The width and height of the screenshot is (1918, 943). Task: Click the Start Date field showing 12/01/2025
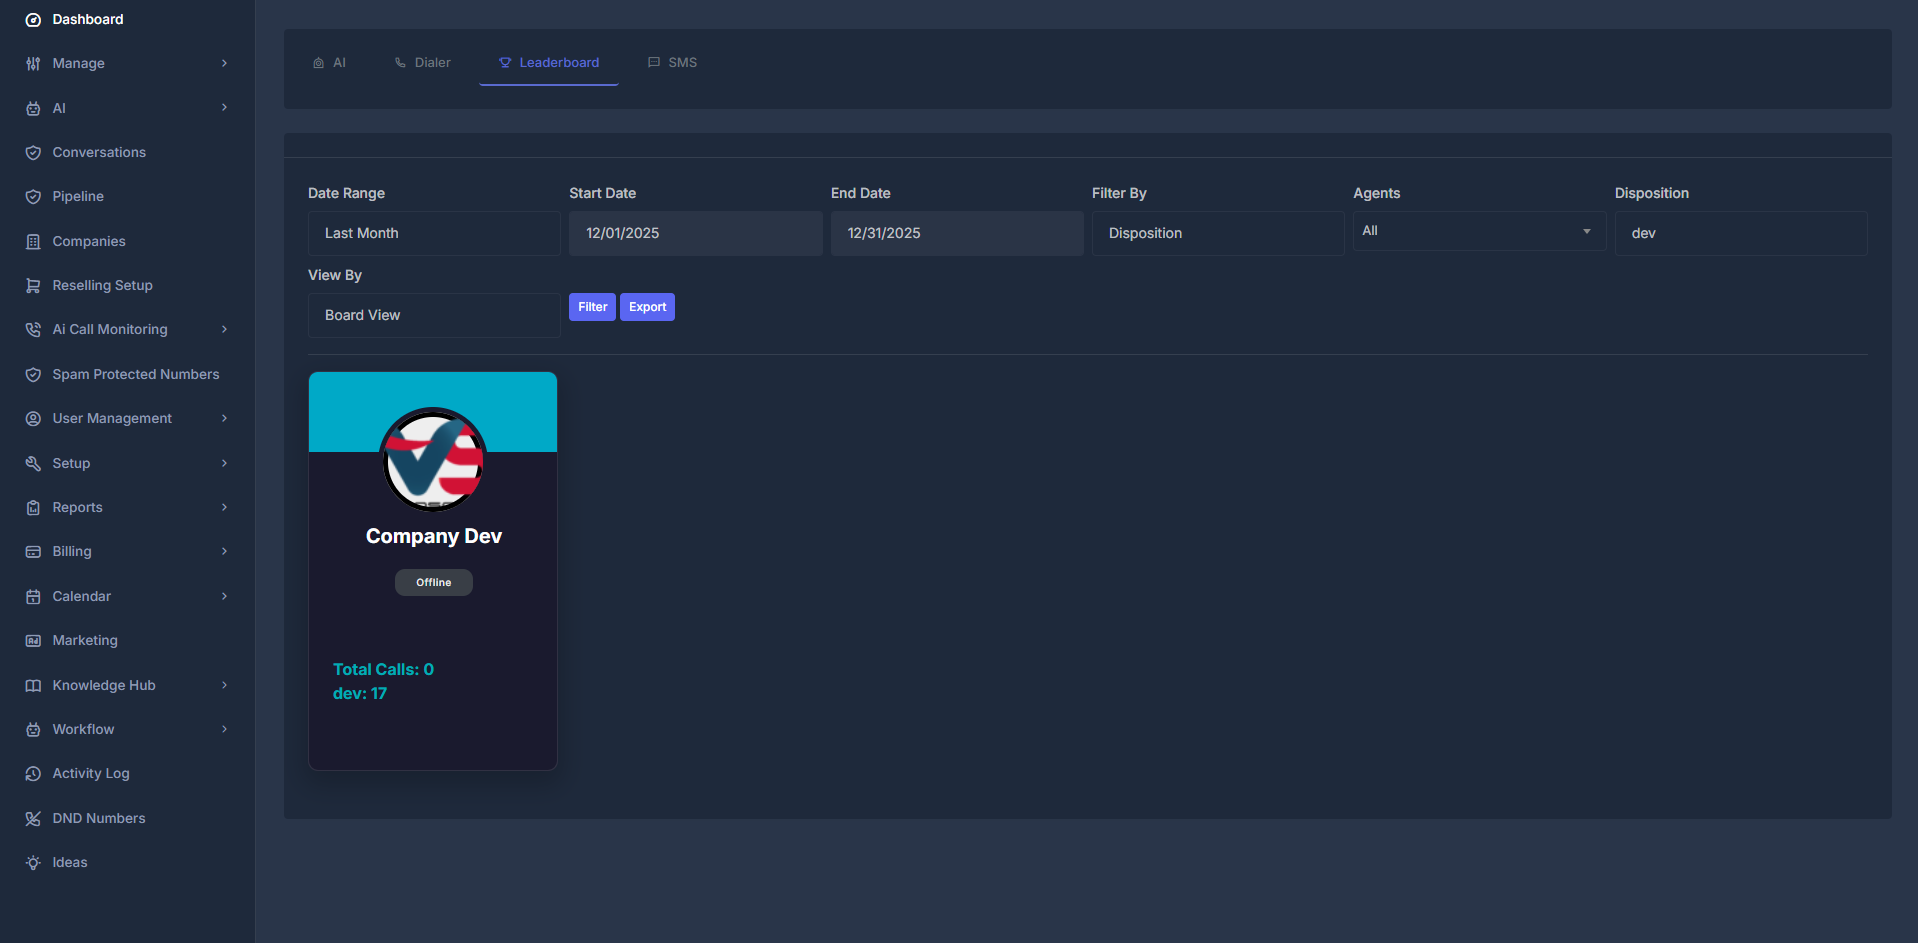click(x=696, y=233)
